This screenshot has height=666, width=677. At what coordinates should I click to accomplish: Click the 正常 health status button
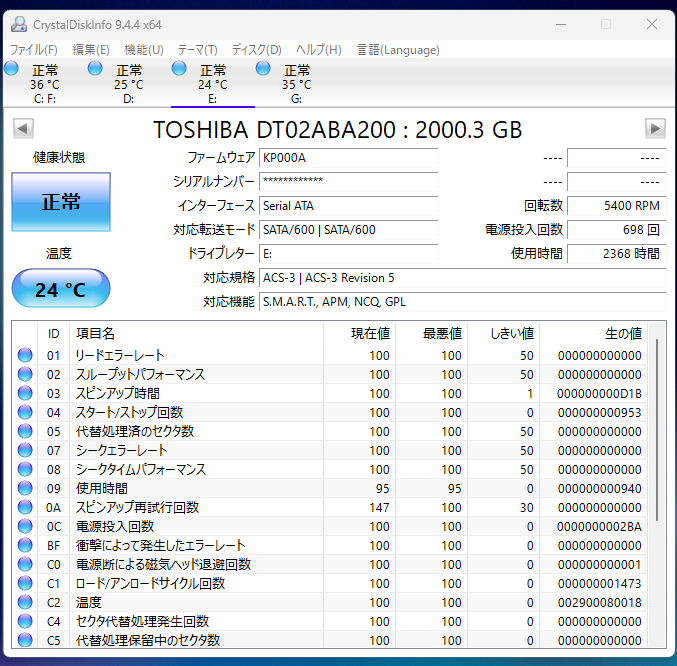61,202
